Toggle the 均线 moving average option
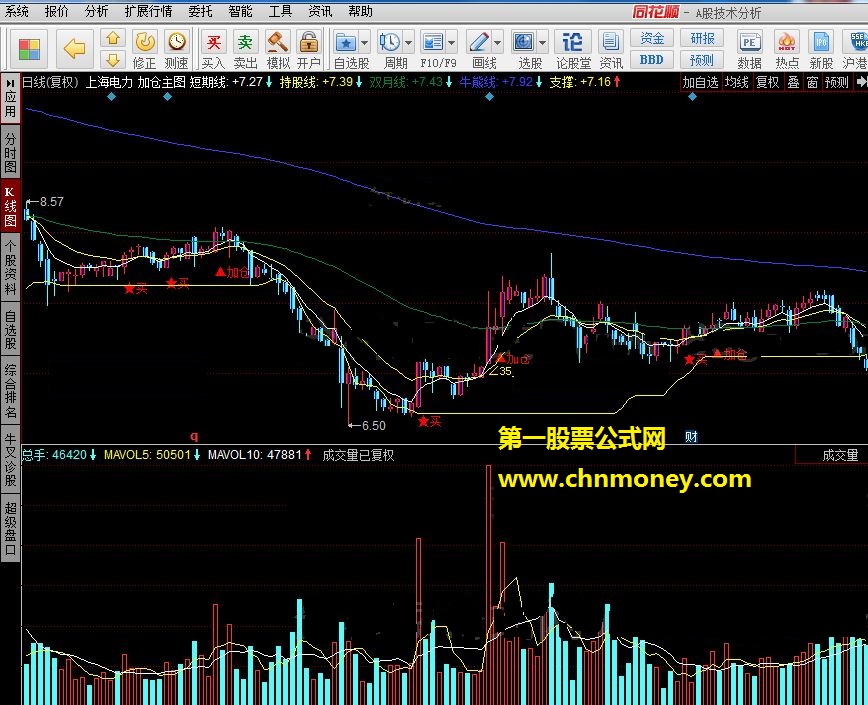Screen dimensions: 868x705 (736, 82)
